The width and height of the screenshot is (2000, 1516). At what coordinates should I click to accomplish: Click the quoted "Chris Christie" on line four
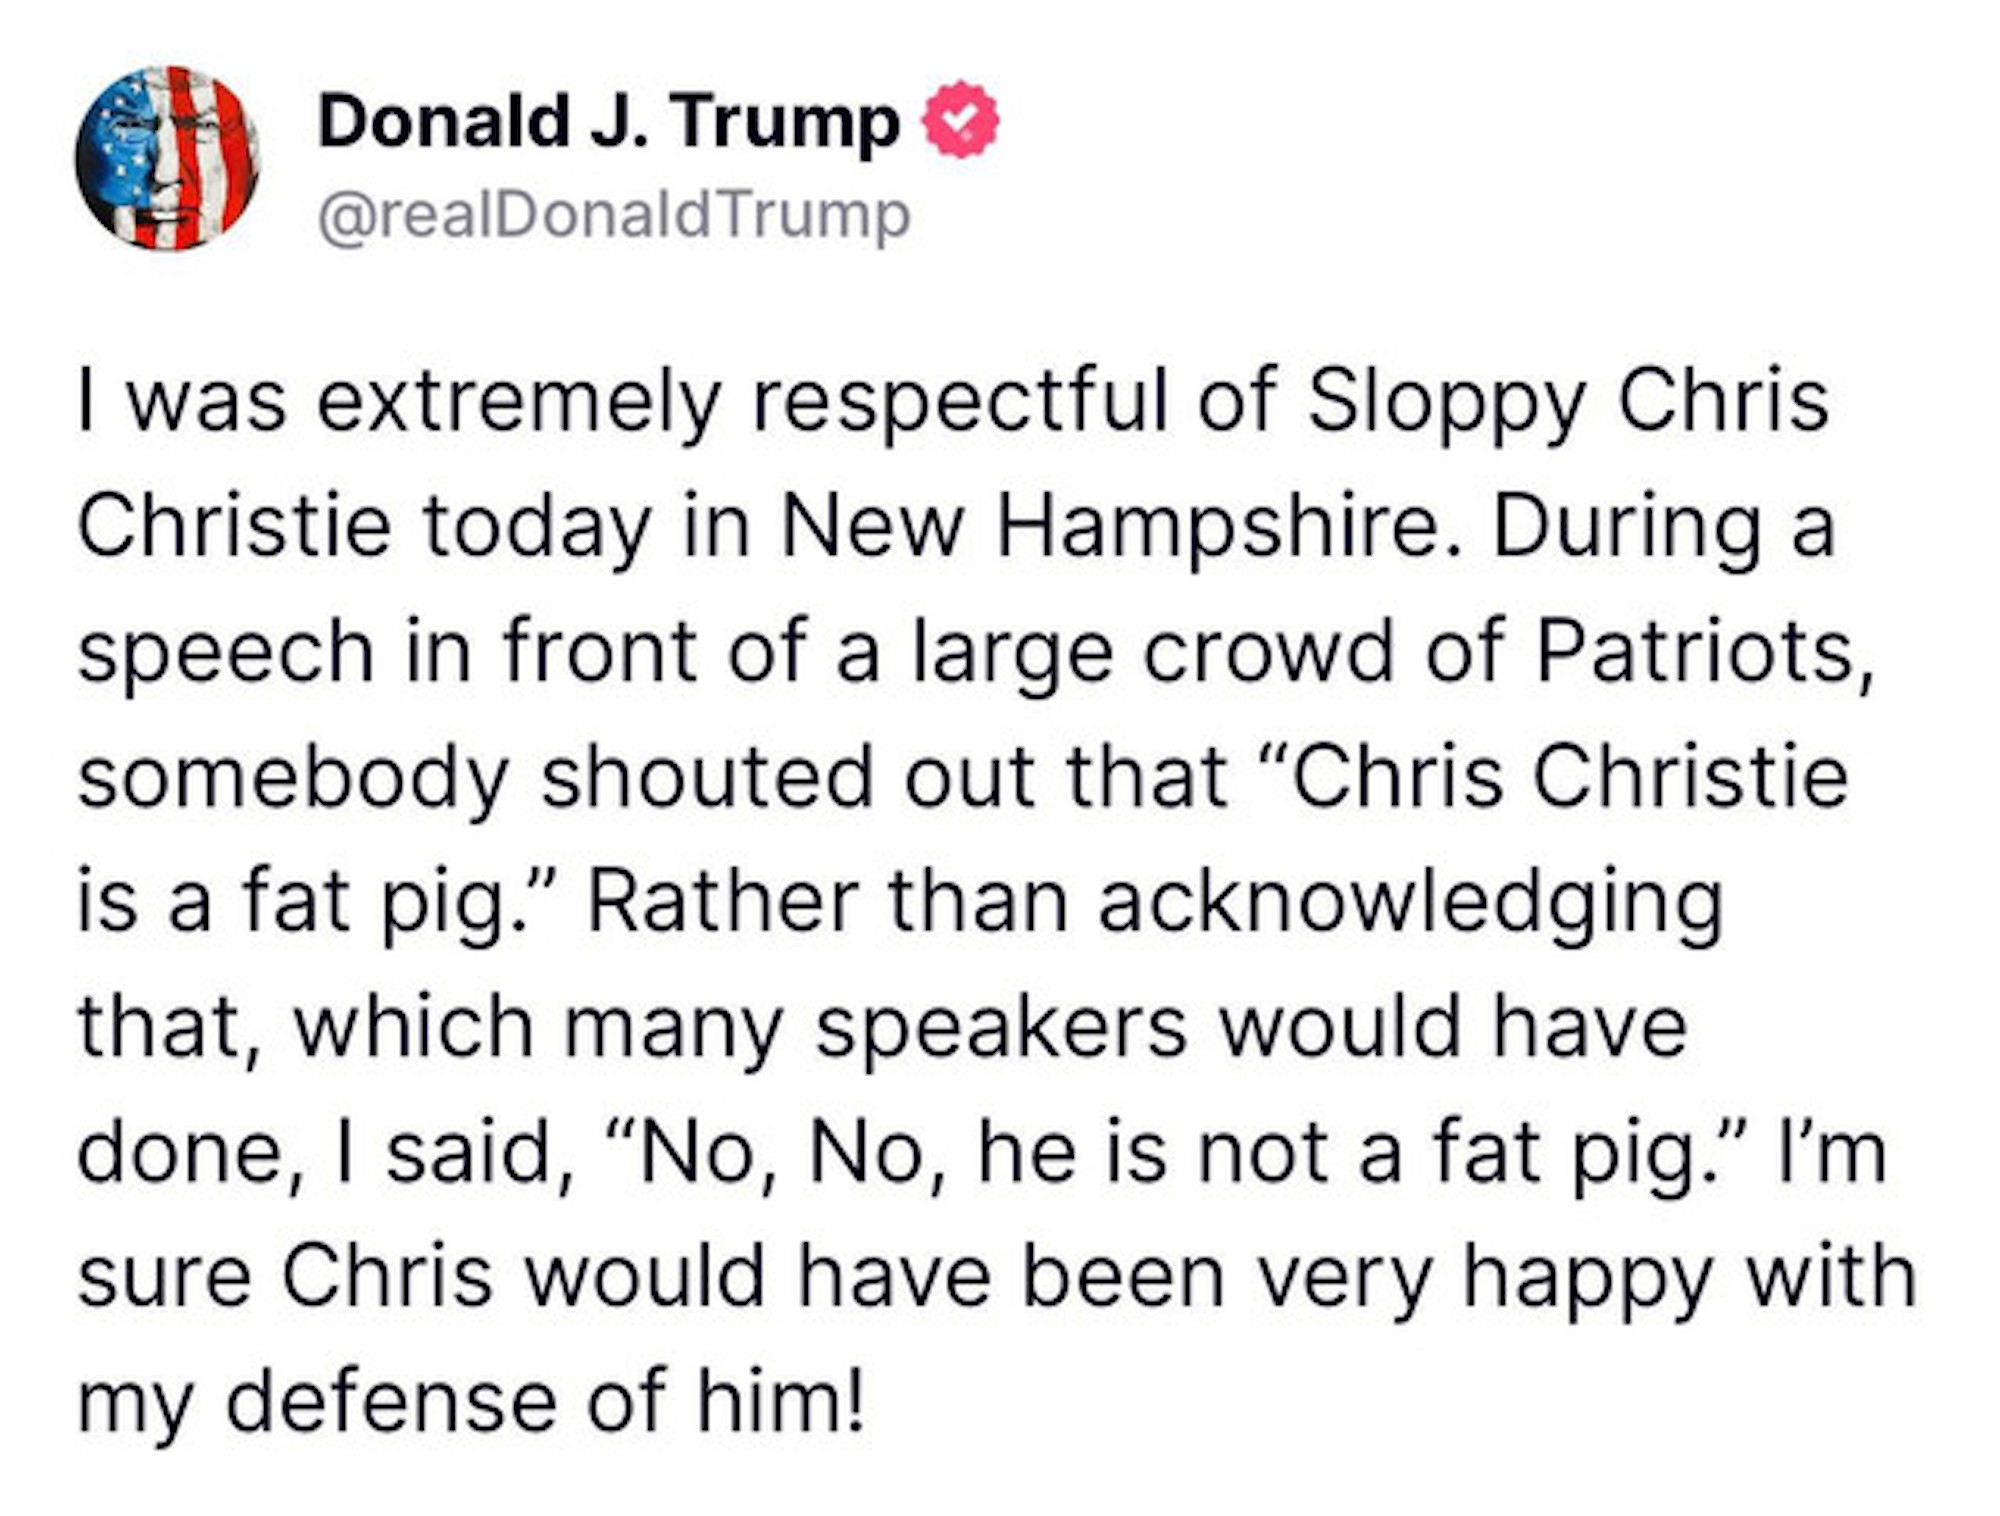coord(1570,777)
